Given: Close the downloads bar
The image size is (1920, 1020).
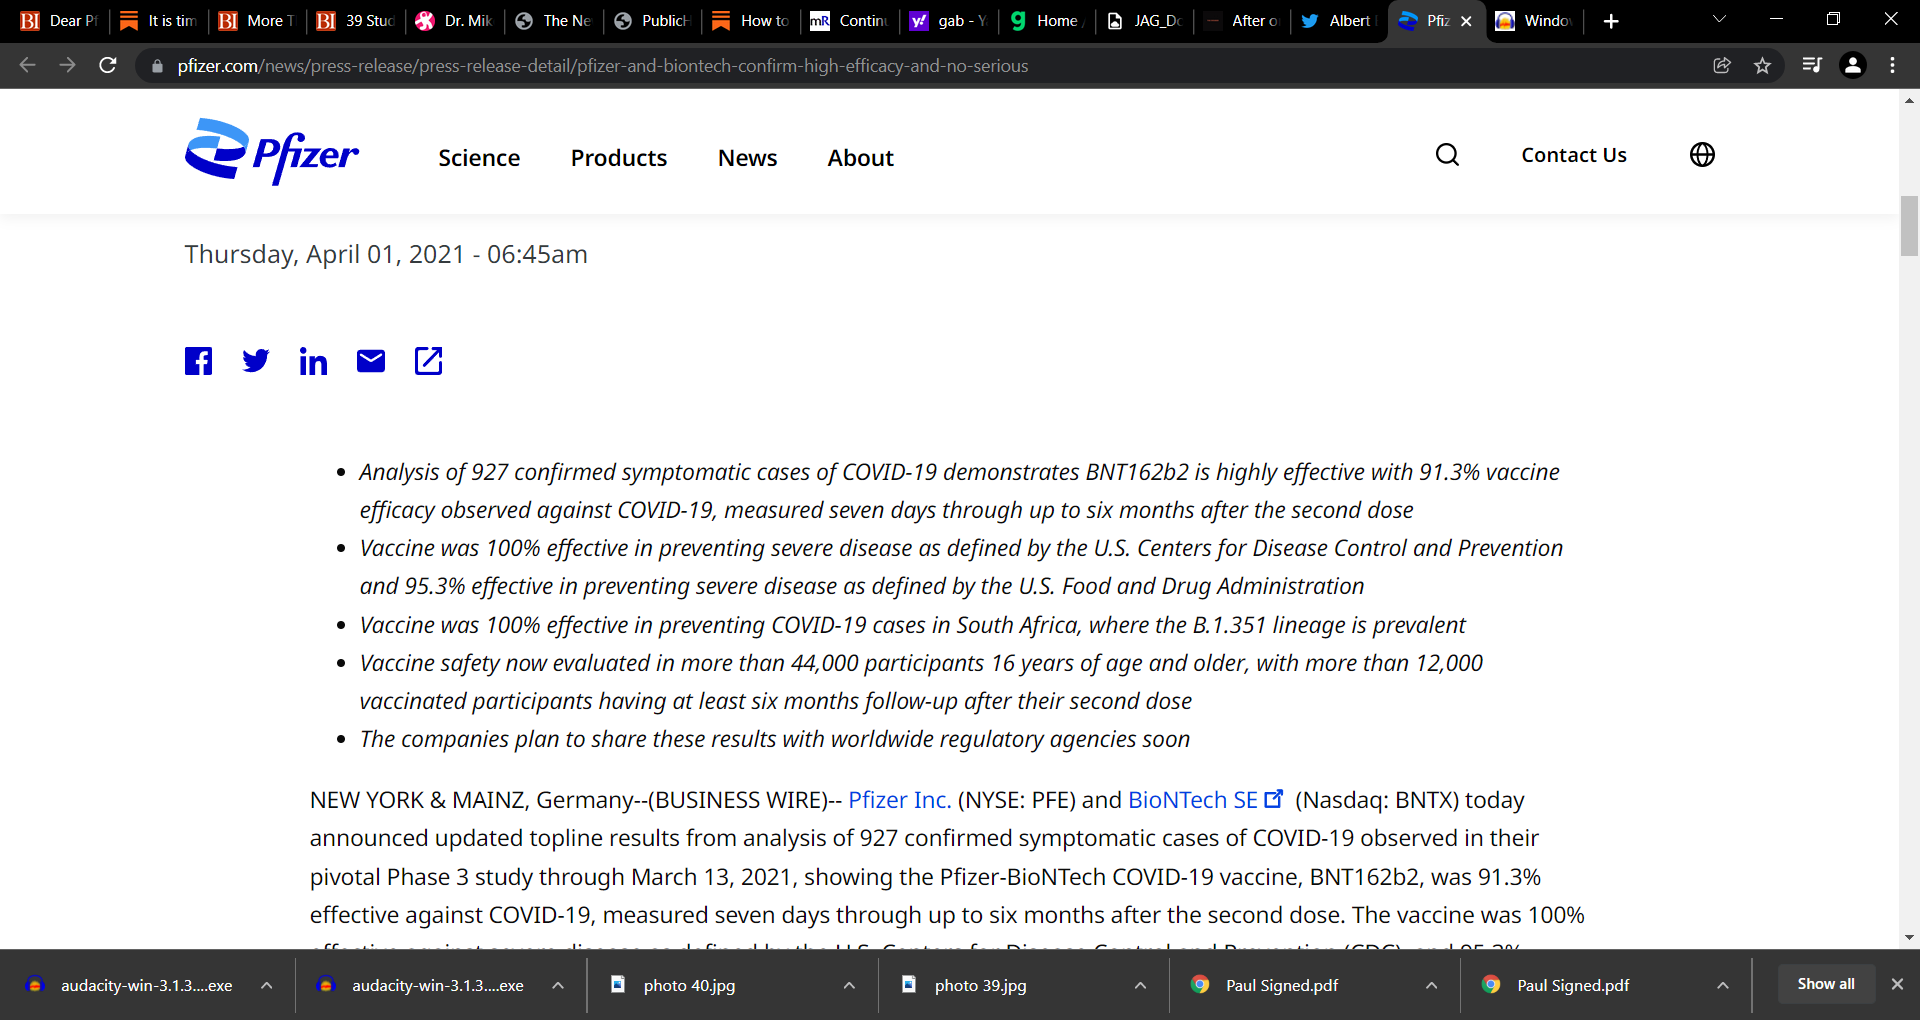Looking at the screenshot, I should [x=1897, y=984].
